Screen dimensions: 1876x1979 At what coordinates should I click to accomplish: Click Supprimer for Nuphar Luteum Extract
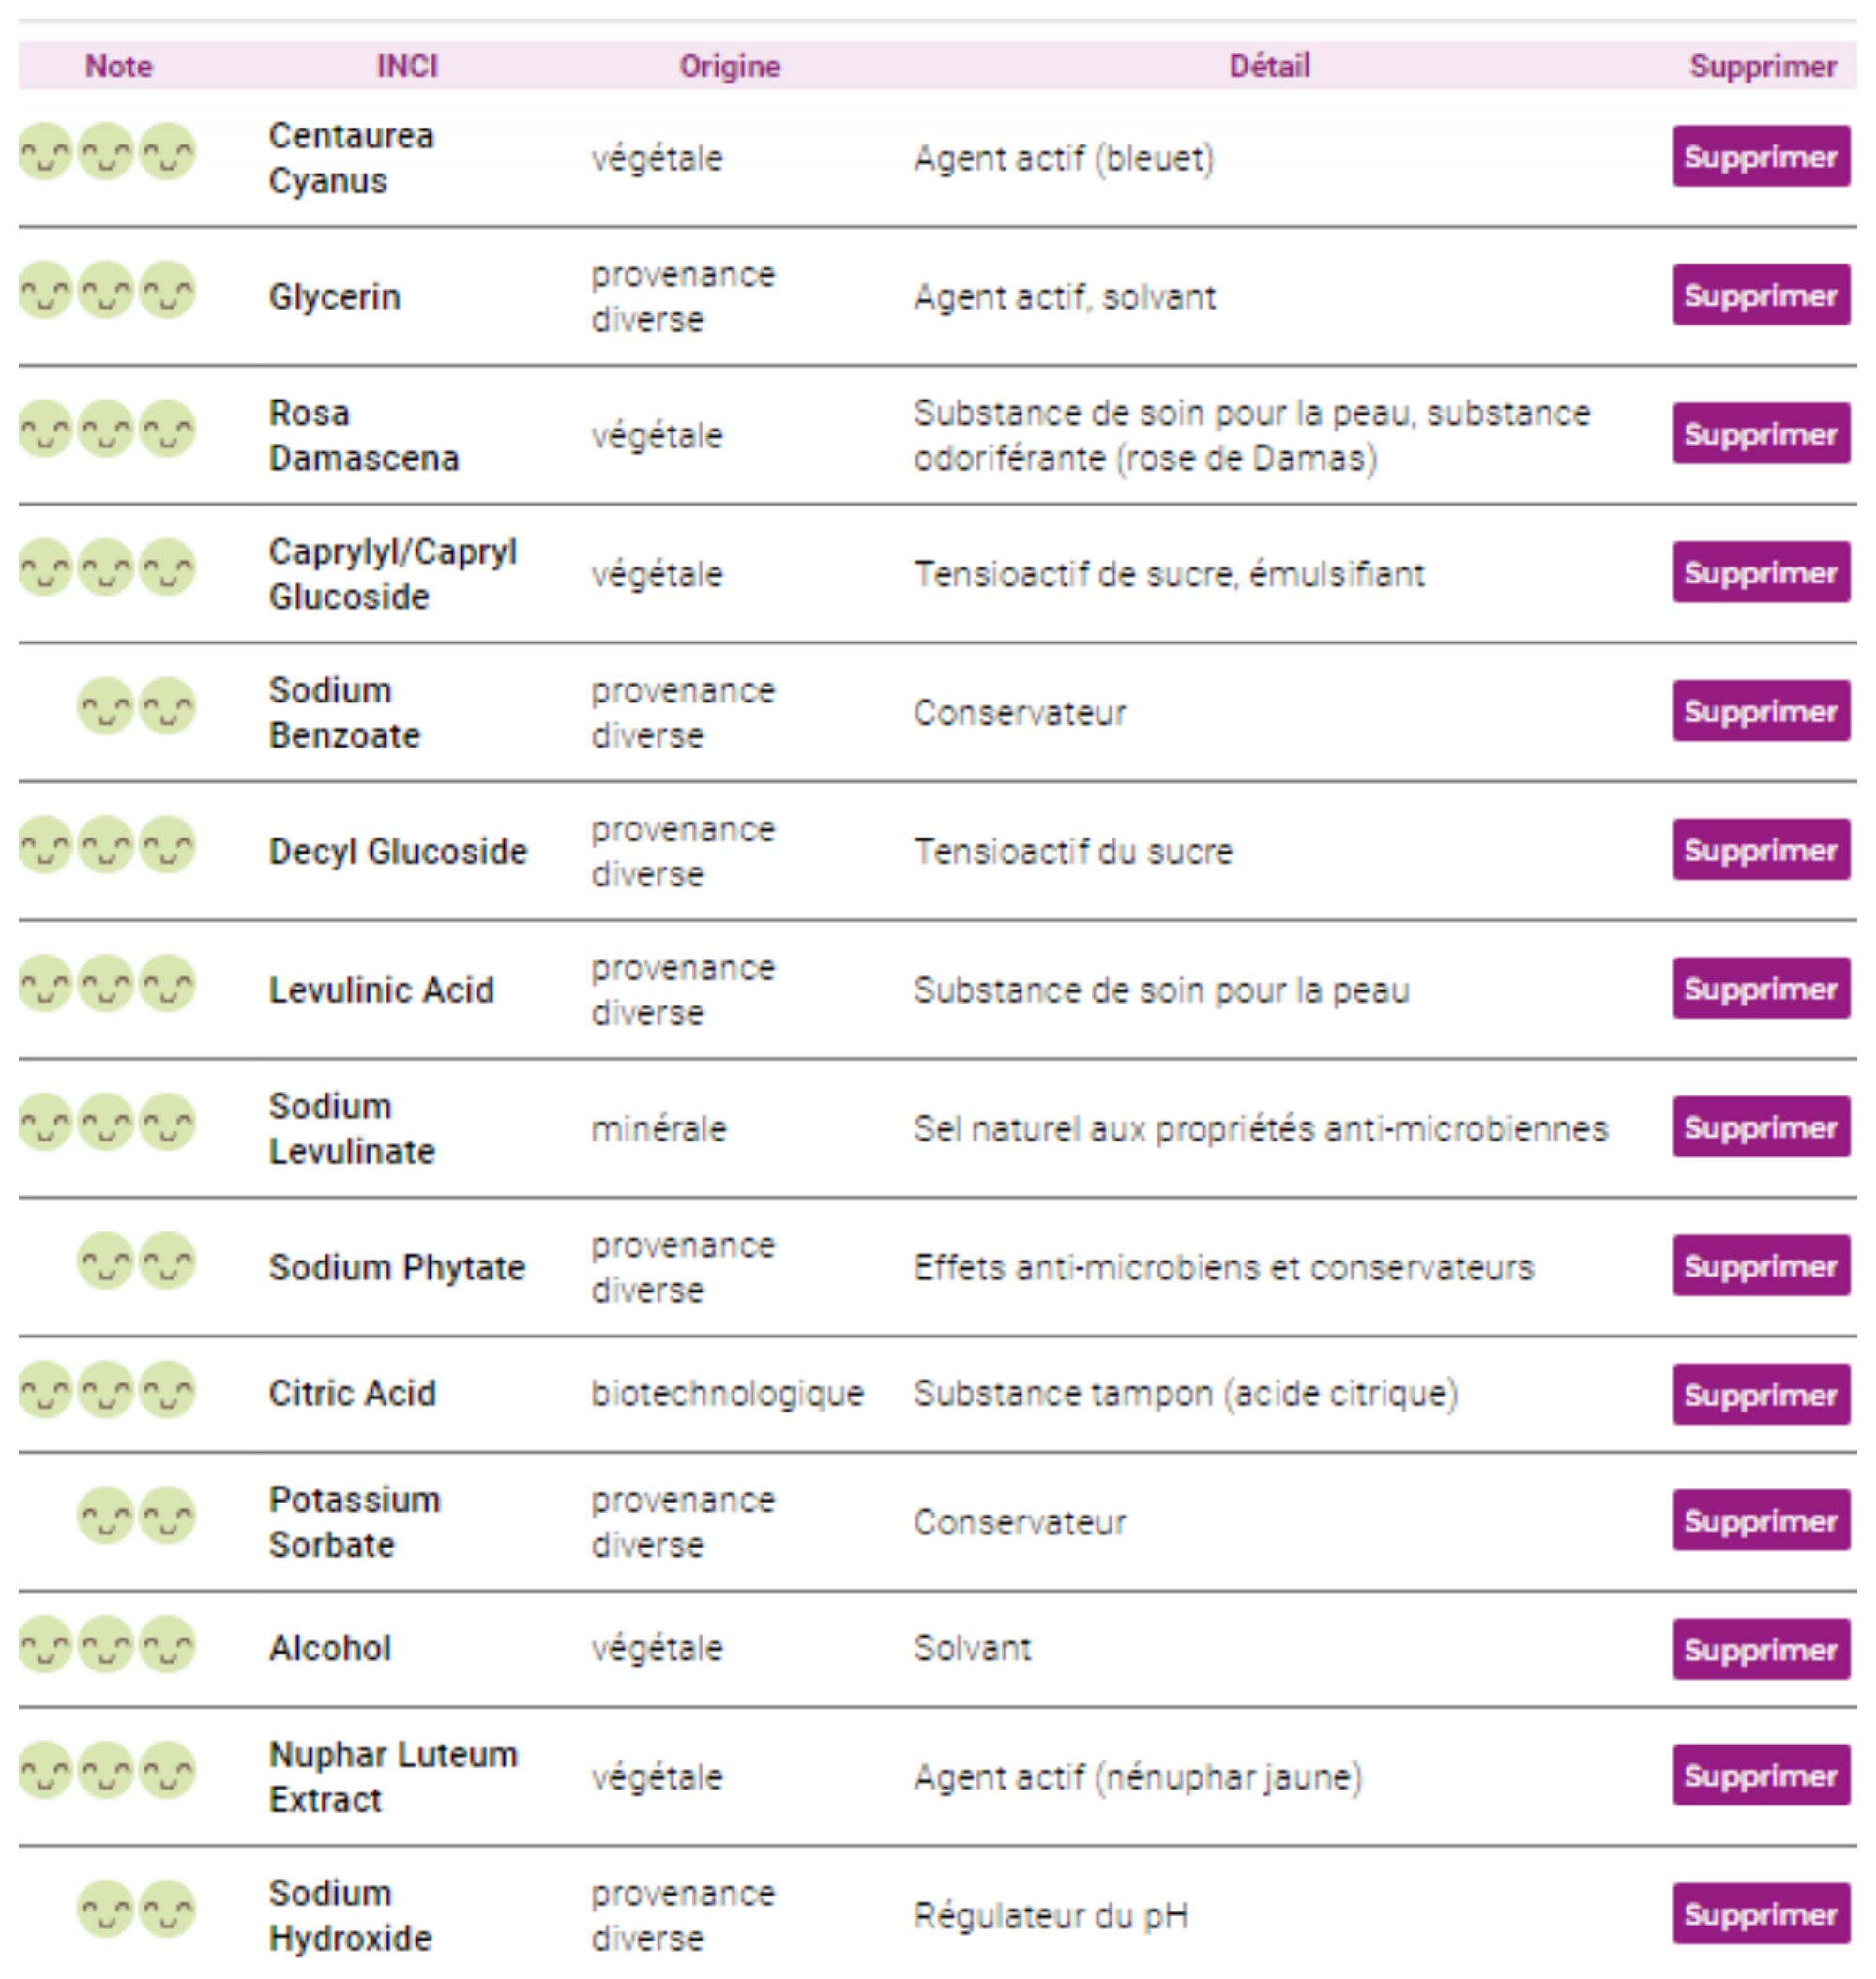tap(1760, 1775)
